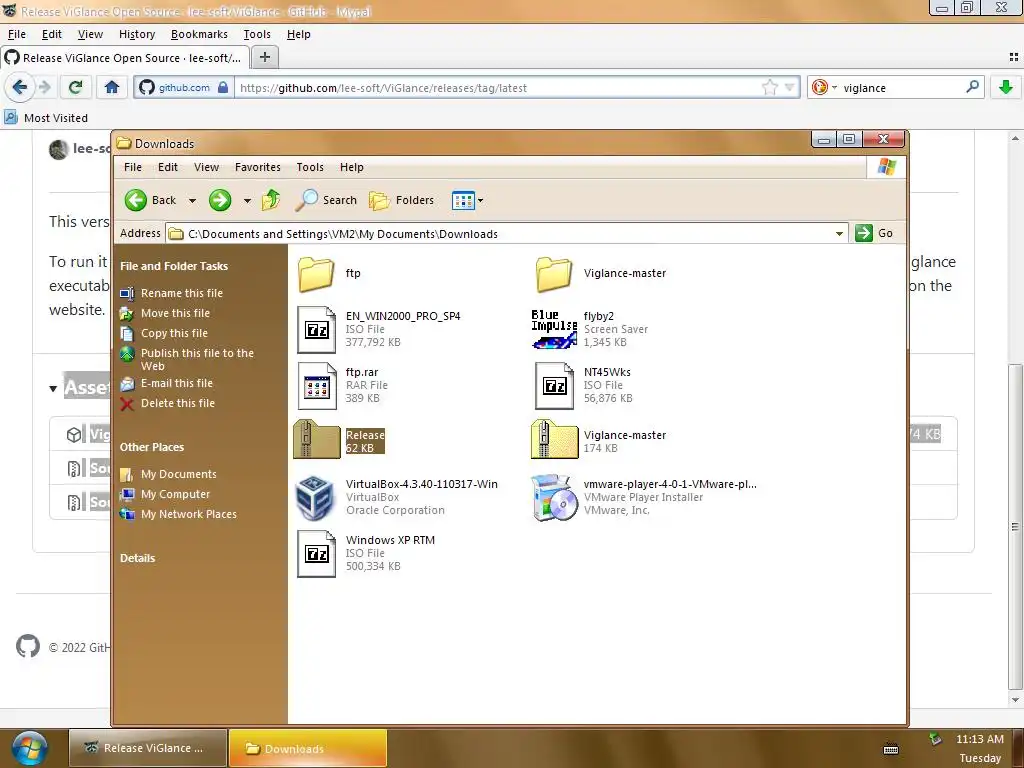The height and width of the screenshot is (768, 1024).
Task: Open the Windows Start orb
Action: click(29, 748)
